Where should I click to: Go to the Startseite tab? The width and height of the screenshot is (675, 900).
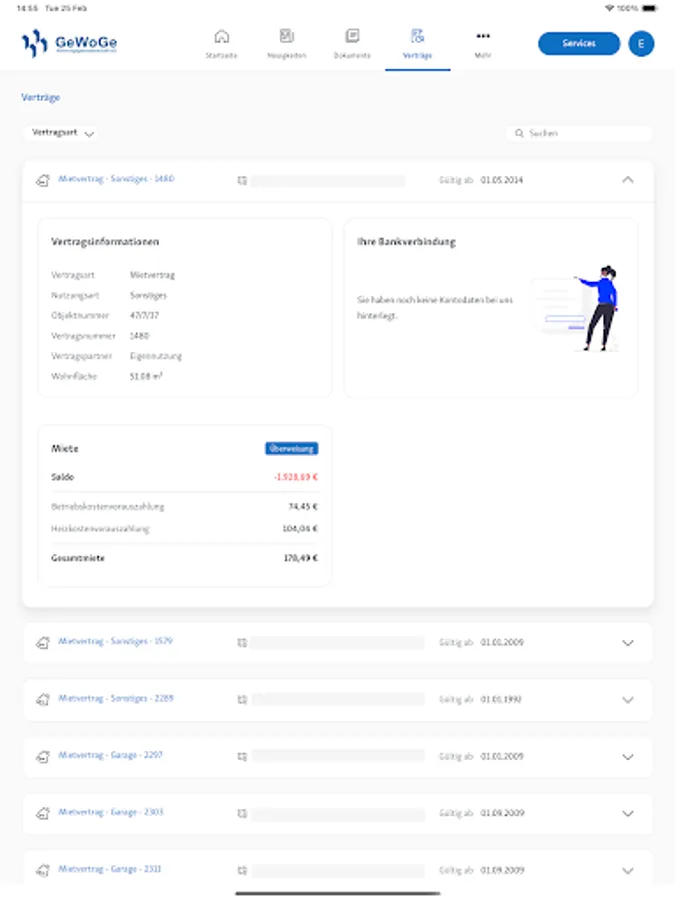(x=222, y=44)
